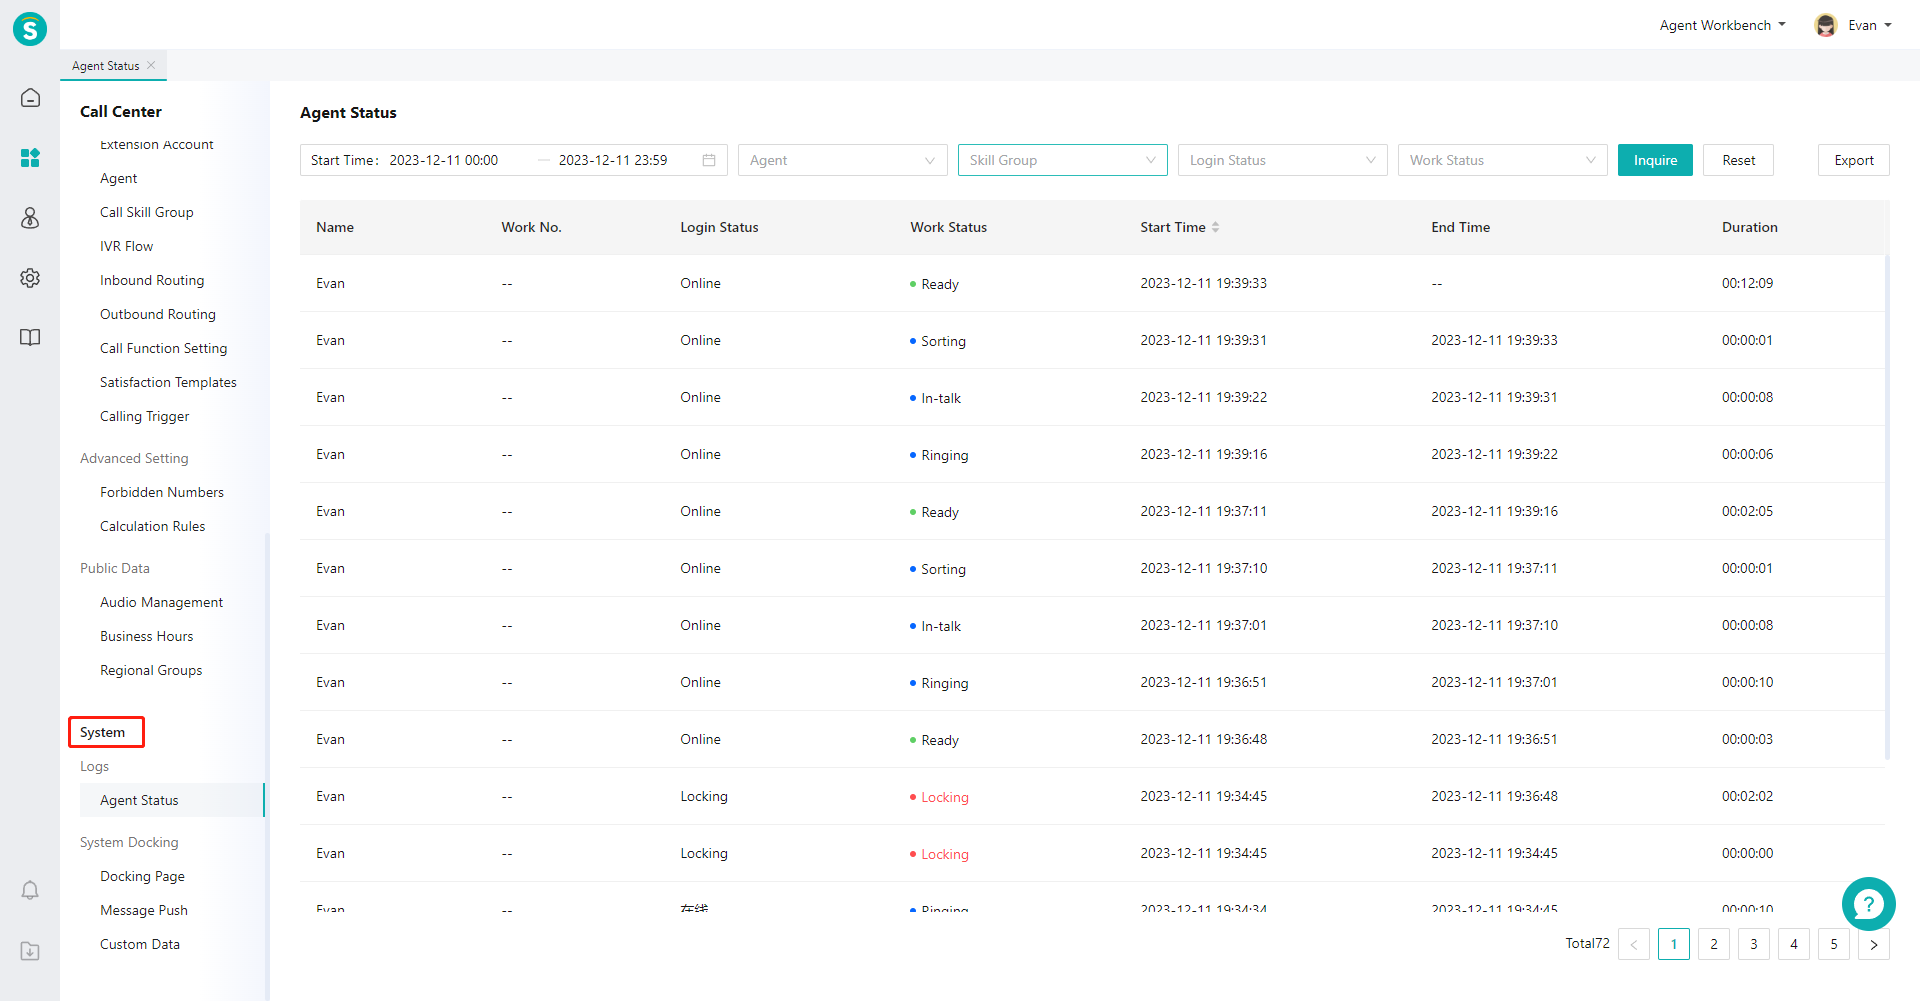Image resolution: width=1920 pixels, height=1001 pixels.
Task: Open the Agent menu item
Action: click(118, 178)
